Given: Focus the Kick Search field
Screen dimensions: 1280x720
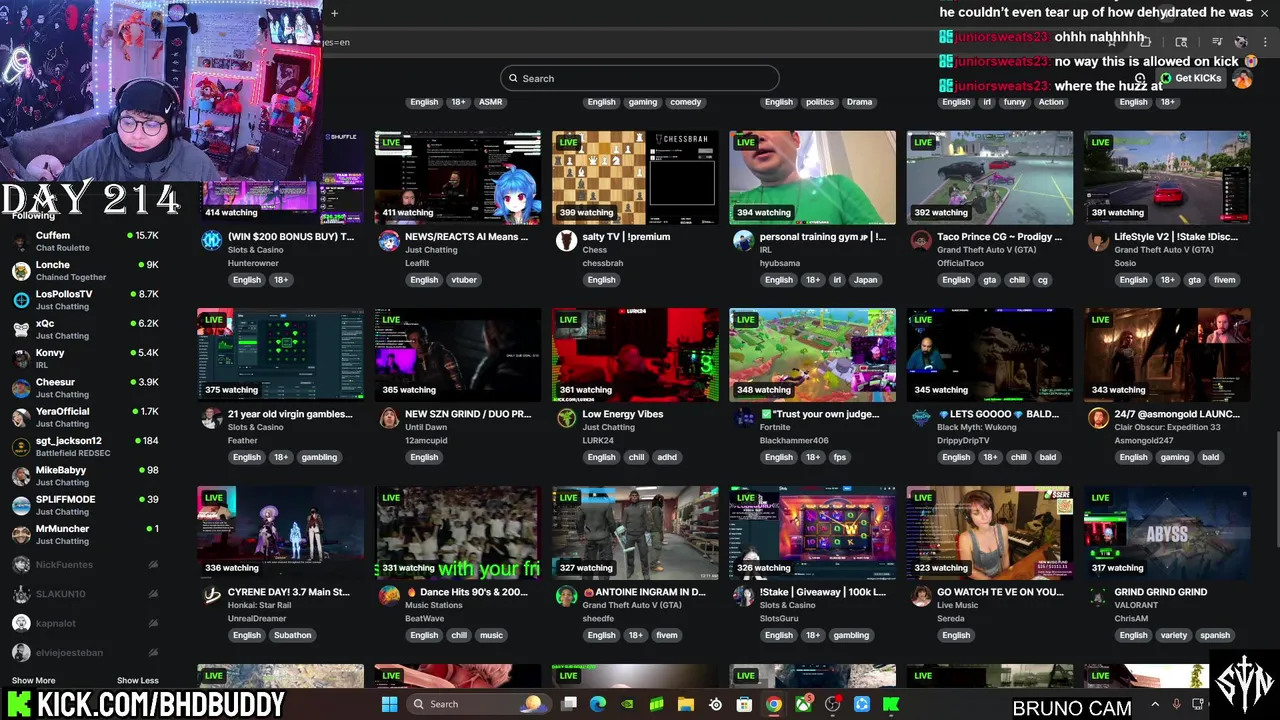Looking at the screenshot, I should click(640, 78).
